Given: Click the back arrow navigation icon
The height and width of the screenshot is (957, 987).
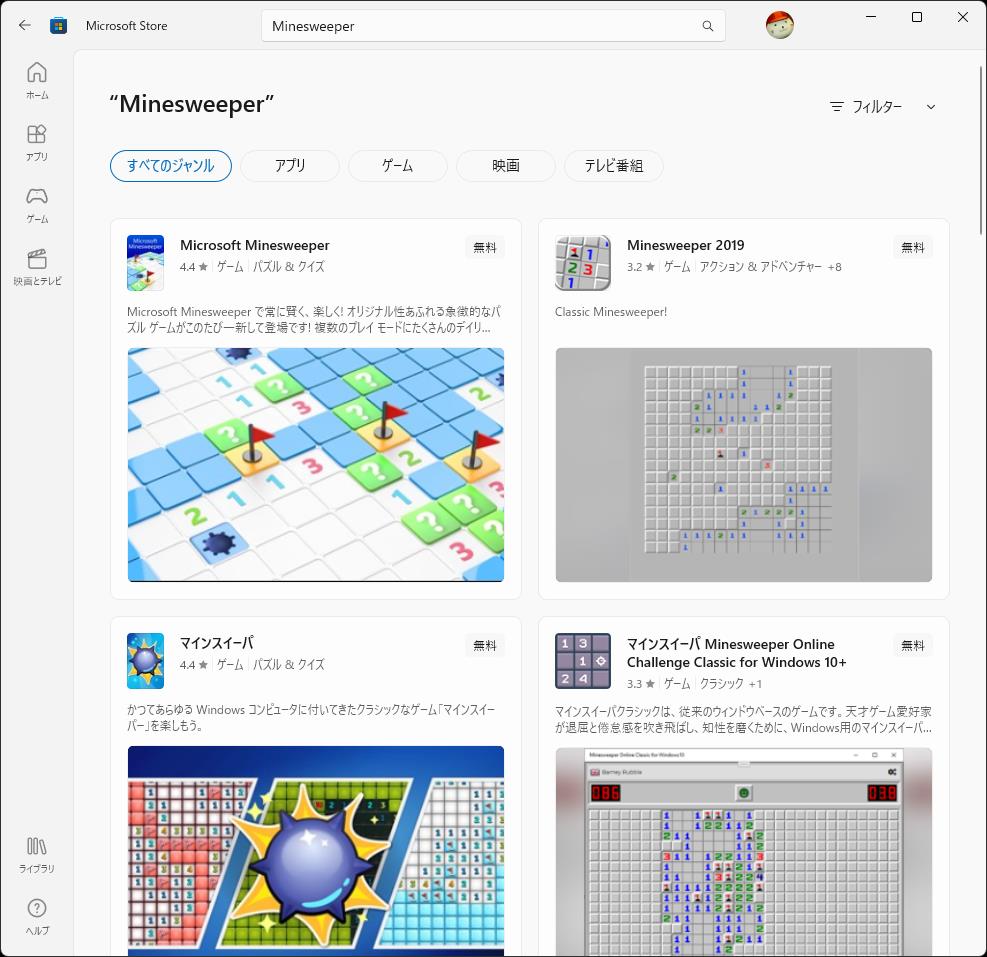Looking at the screenshot, I should click(24, 25).
